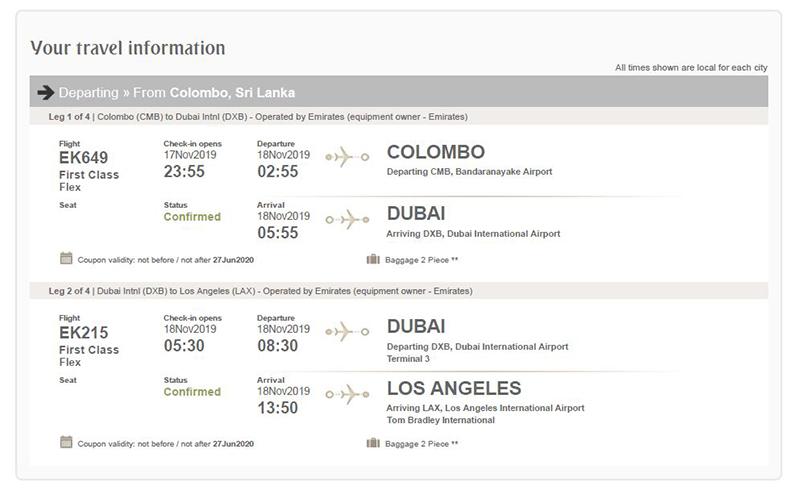Click the LOS ANGELES city heading

454,388
